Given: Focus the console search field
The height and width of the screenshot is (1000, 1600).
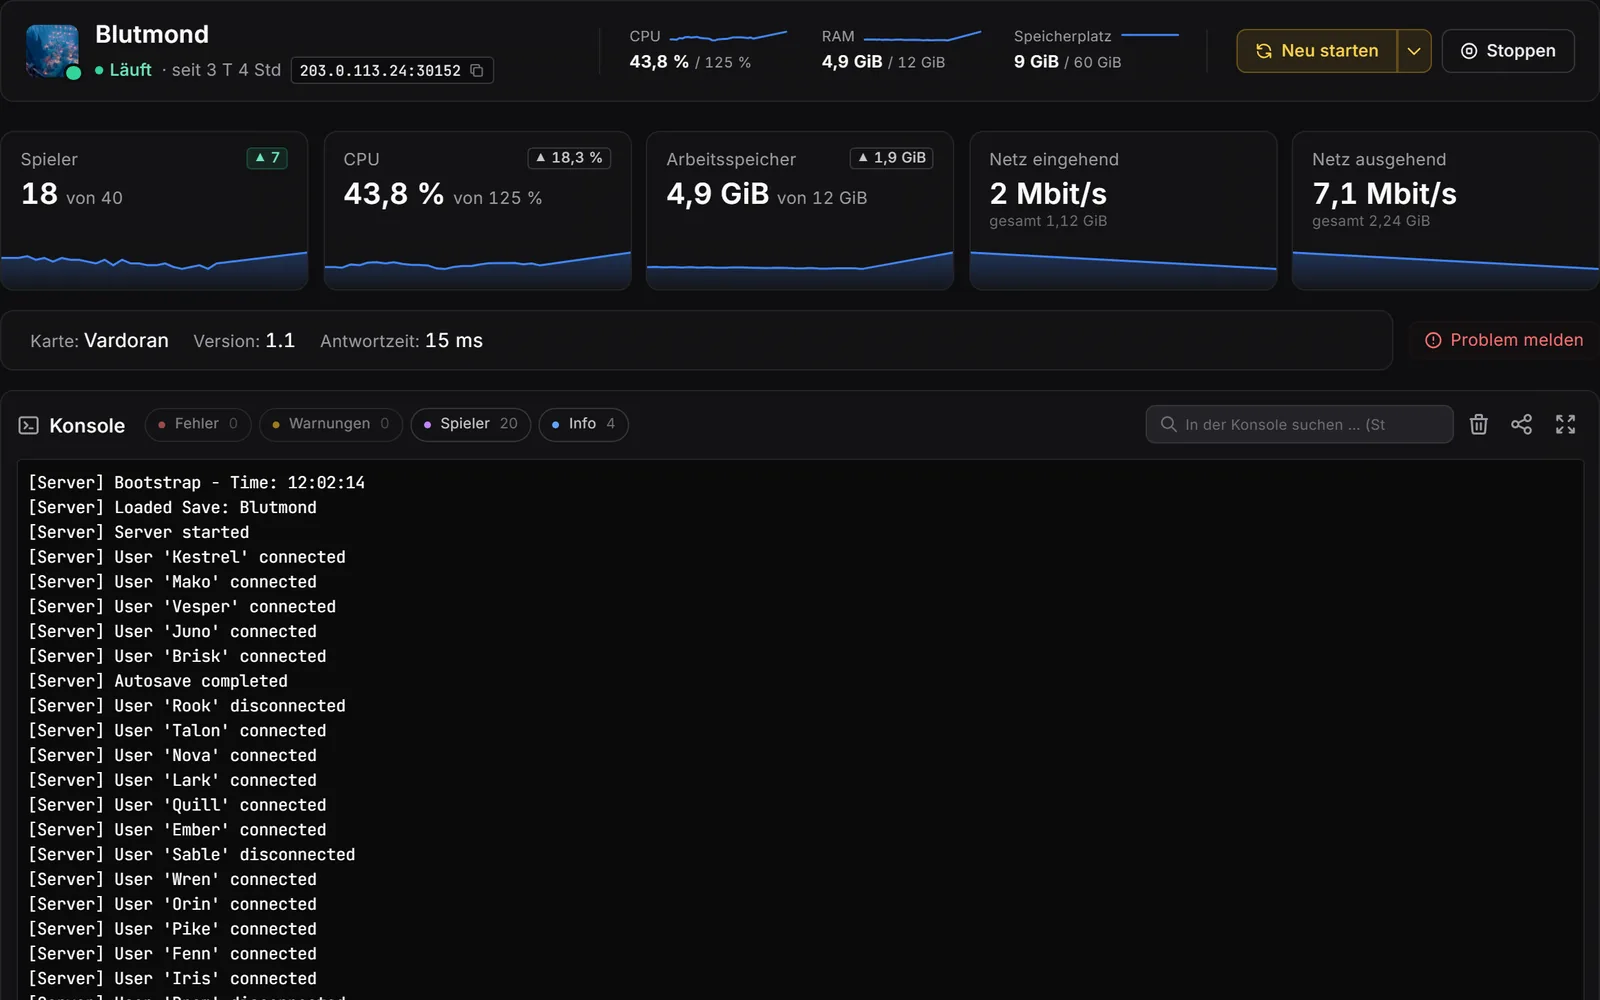Looking at the screenshot, I should 1299,424.
